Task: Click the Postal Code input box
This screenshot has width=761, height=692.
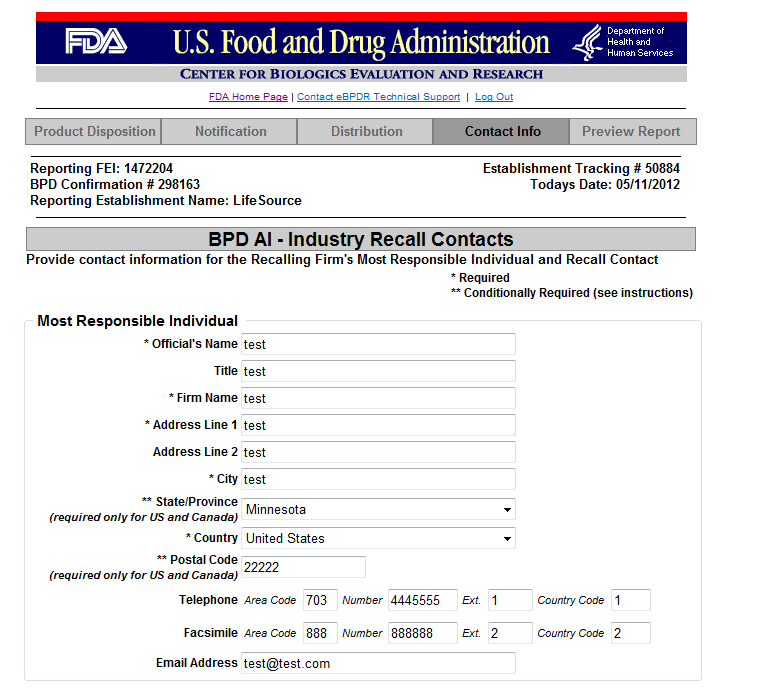Action: click(303, 567)
